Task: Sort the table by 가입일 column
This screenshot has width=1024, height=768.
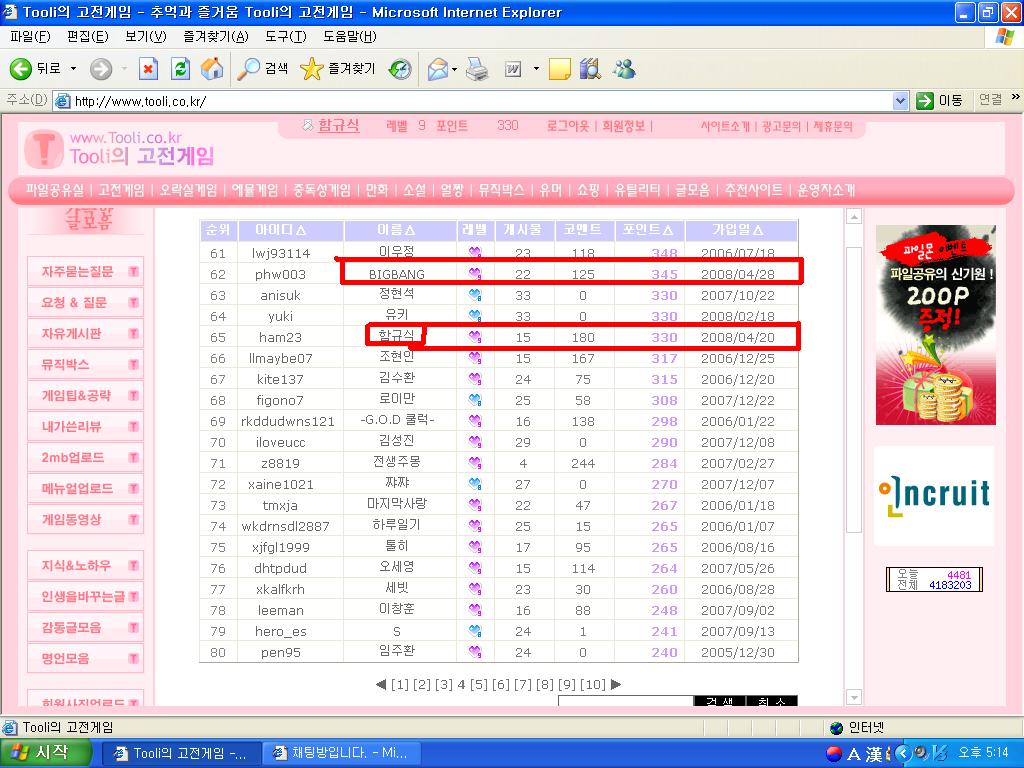Action: (738, 230)
